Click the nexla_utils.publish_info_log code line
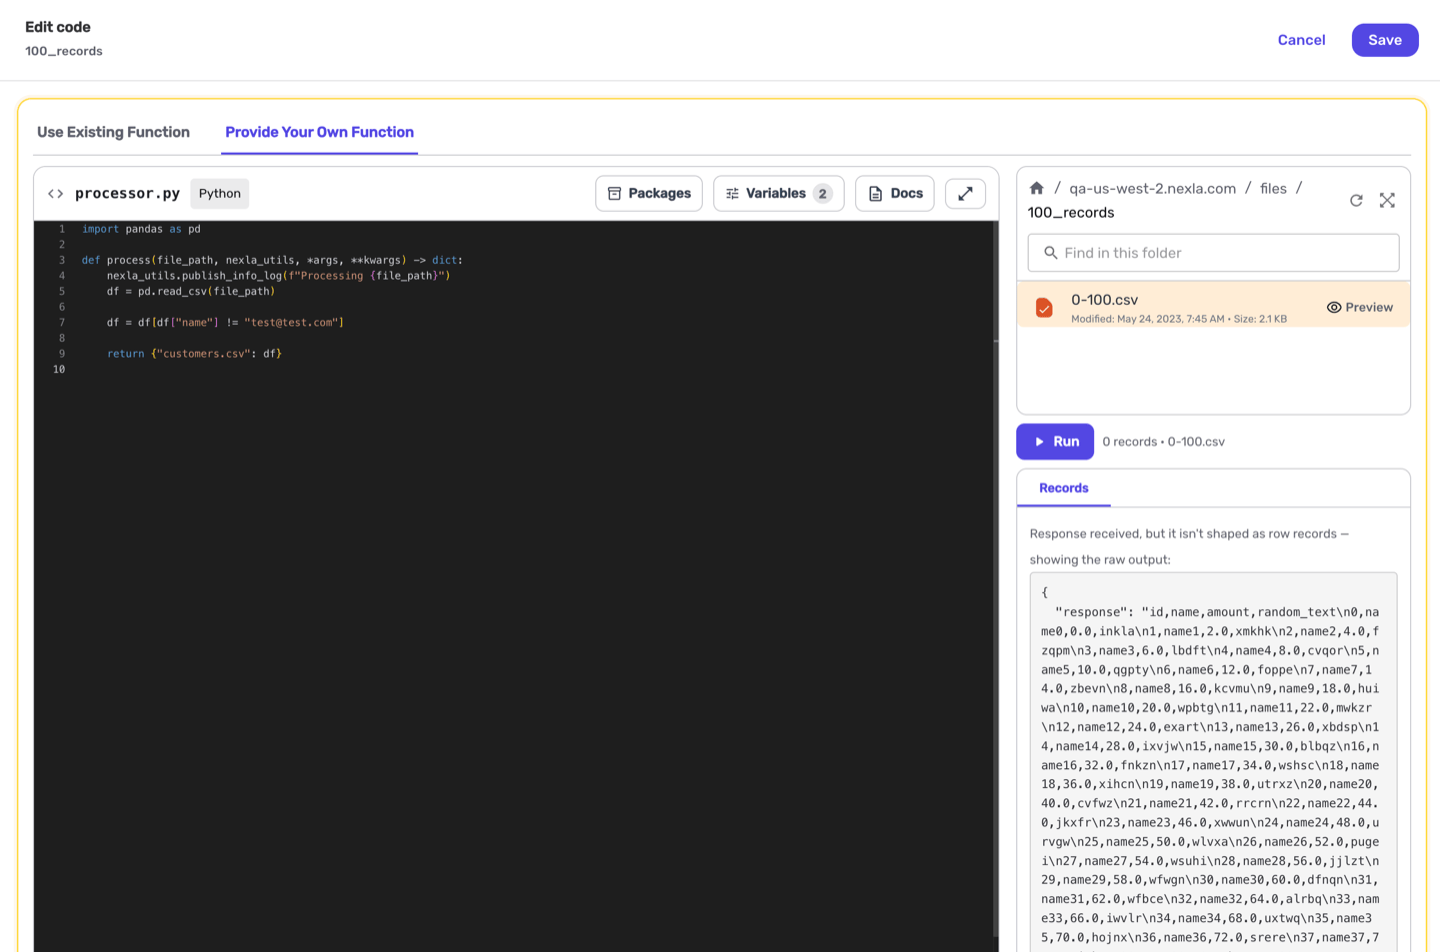 pos(278,276)
